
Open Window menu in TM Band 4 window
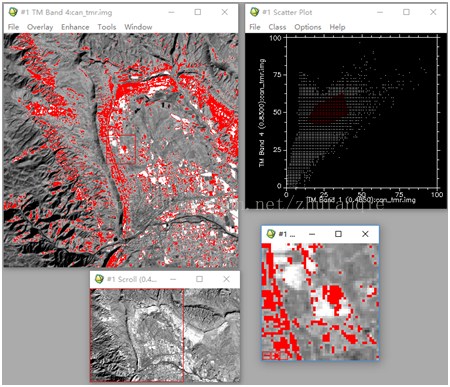(138, 27)
